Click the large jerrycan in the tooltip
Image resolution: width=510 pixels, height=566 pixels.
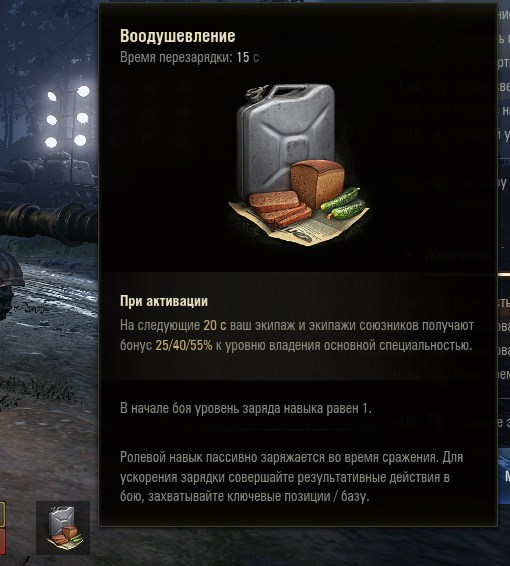[285, 139]
